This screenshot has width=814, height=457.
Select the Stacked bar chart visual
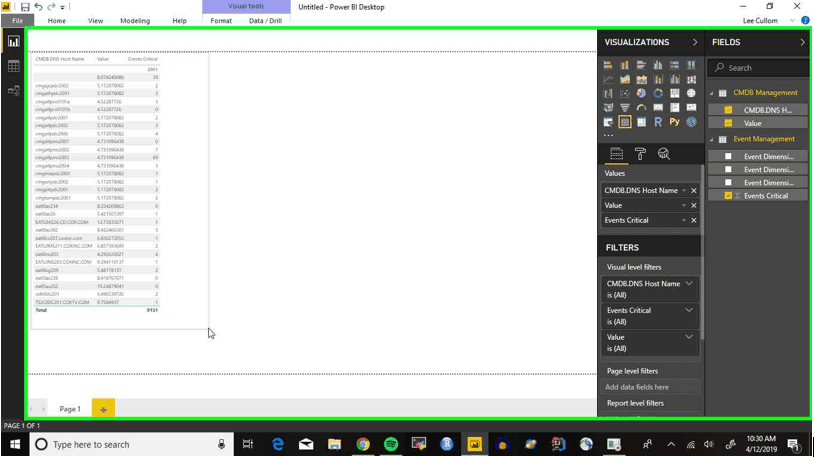point(608,65)
